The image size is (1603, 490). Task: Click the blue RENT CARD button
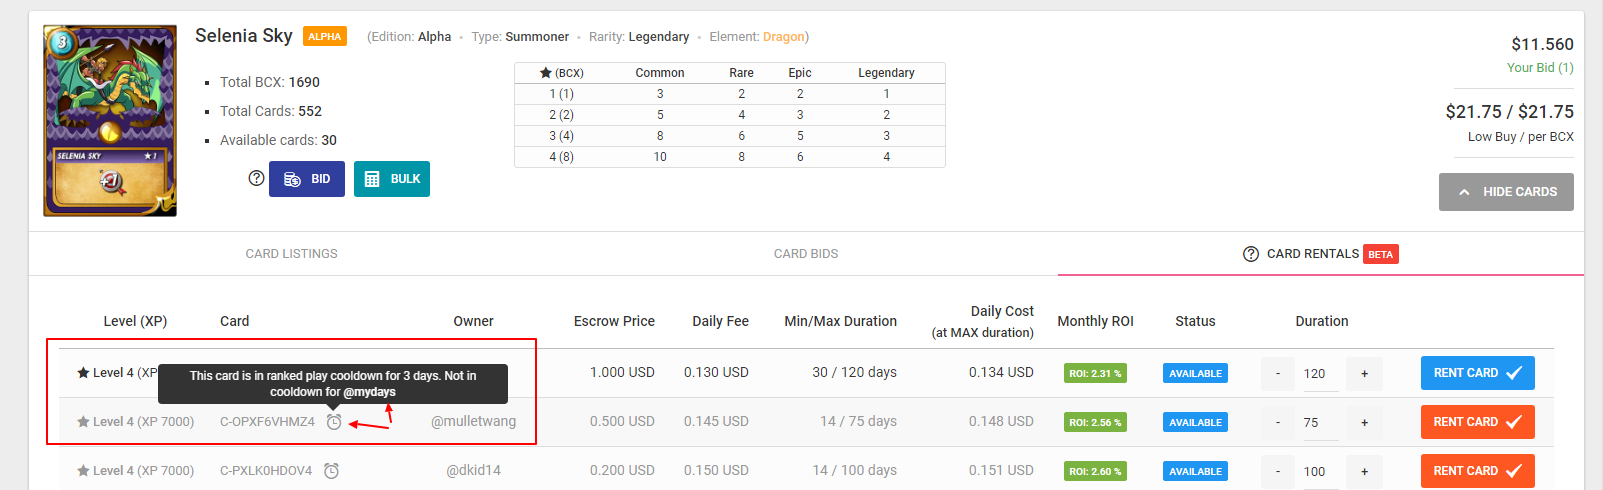[1477, 373]
